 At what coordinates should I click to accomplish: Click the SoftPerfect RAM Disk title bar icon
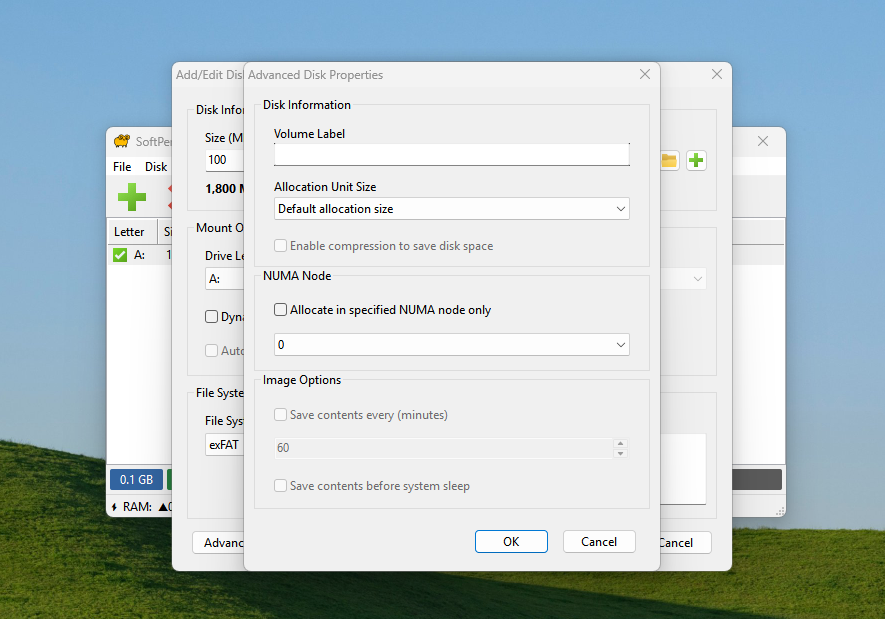coord(122,141)
